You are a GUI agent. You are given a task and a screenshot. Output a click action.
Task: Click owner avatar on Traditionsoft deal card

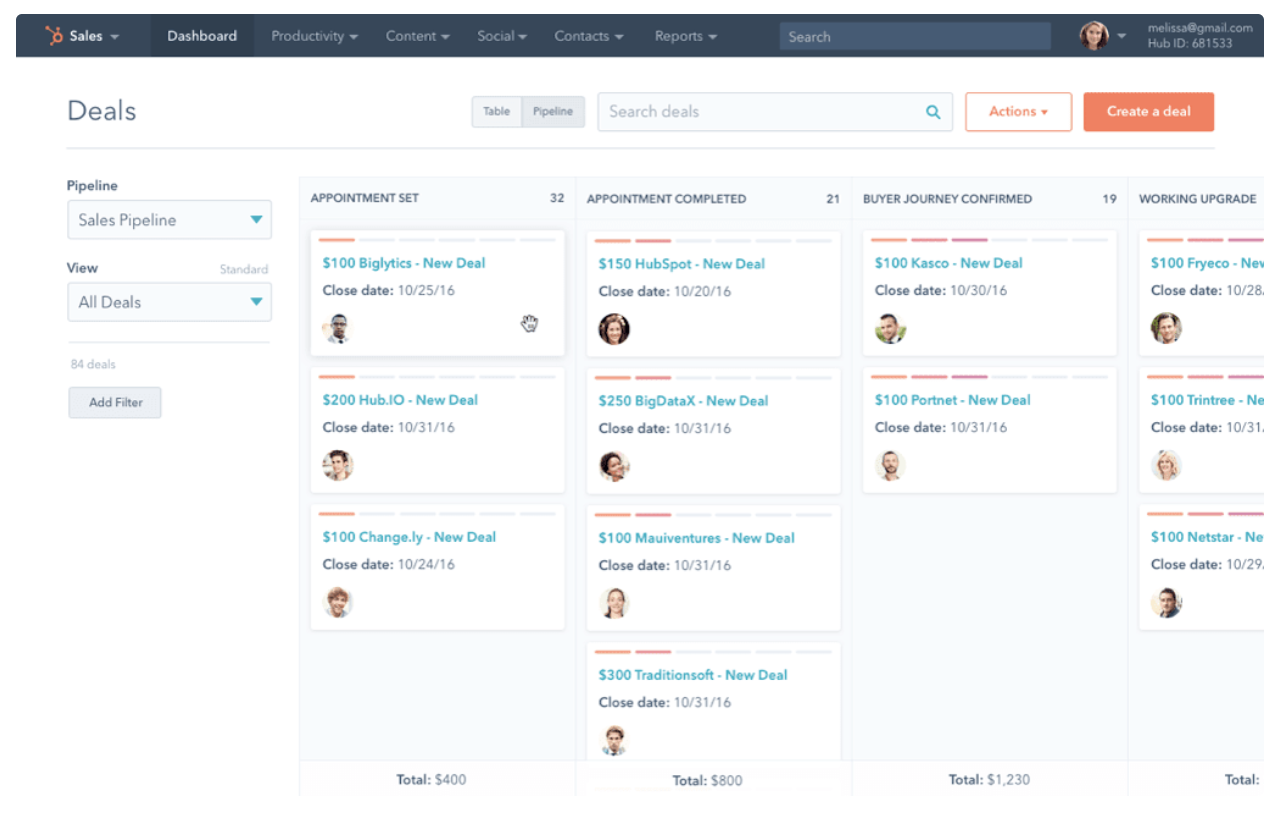point(614,740)
